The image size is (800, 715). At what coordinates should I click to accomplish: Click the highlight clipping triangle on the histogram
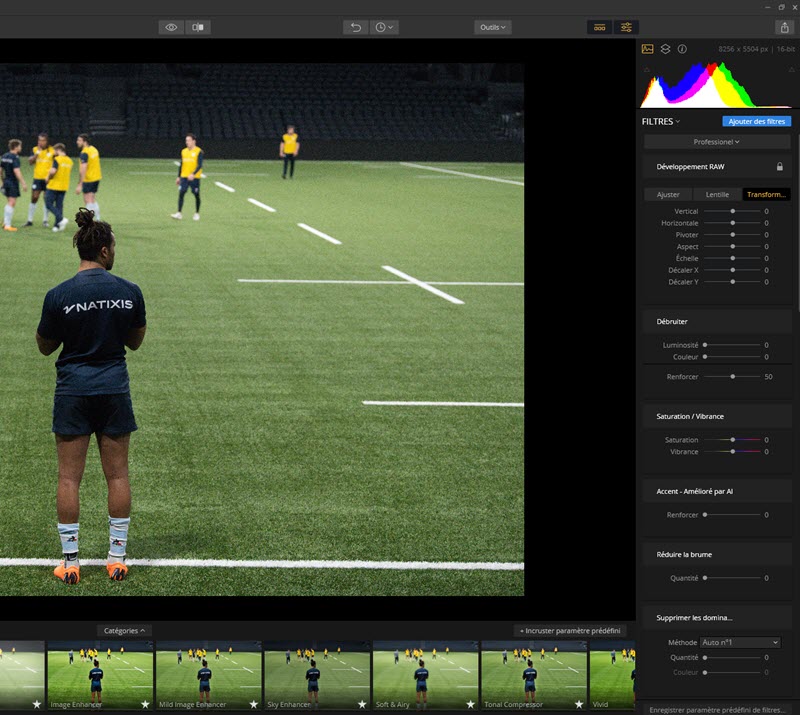(x=791, y=69)
